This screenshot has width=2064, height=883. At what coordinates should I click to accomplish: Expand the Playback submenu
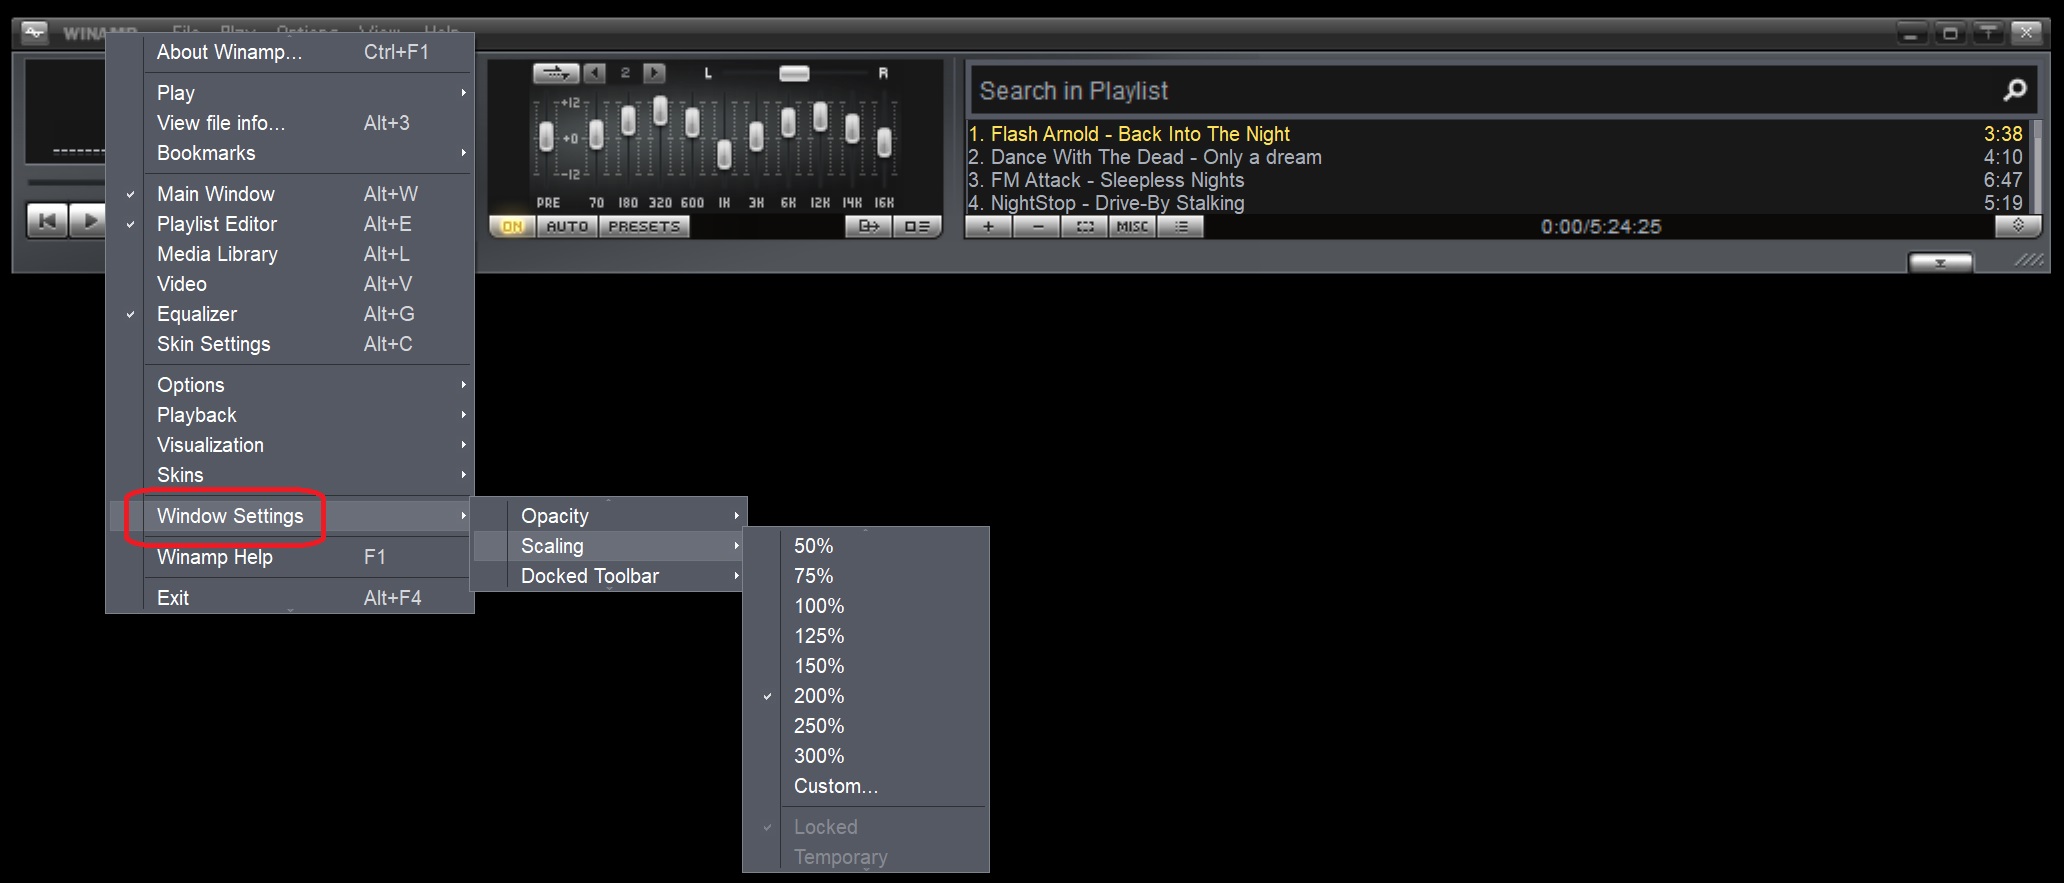coord(289,415)
